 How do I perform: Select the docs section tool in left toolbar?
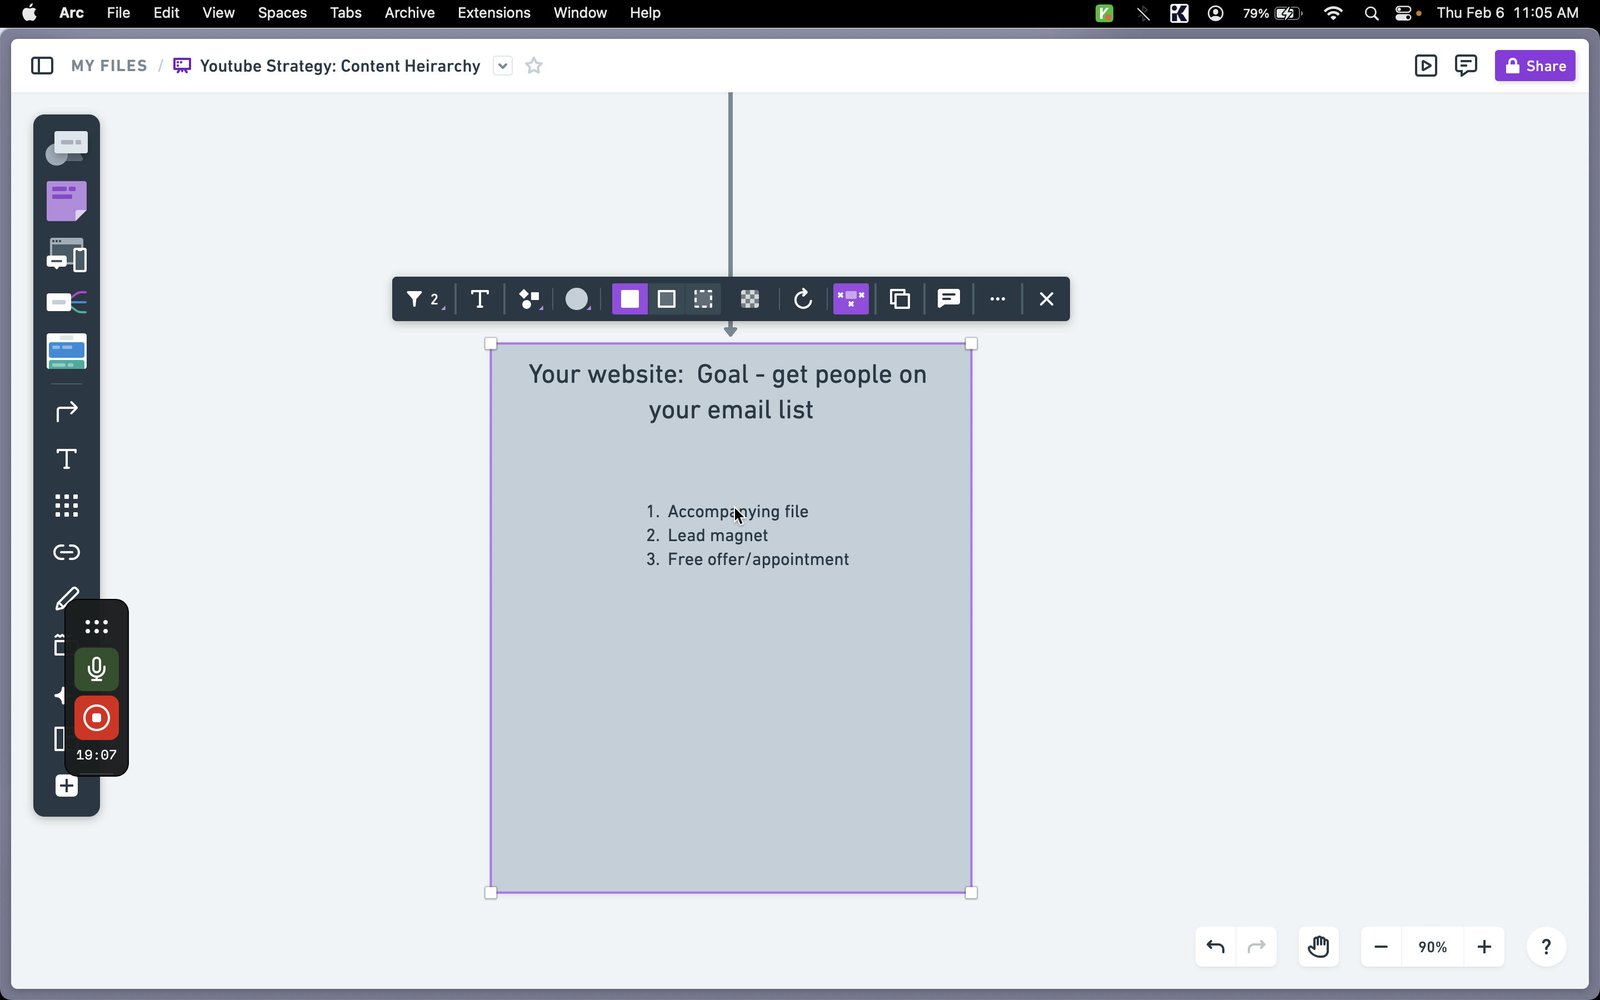click(66, 351)
